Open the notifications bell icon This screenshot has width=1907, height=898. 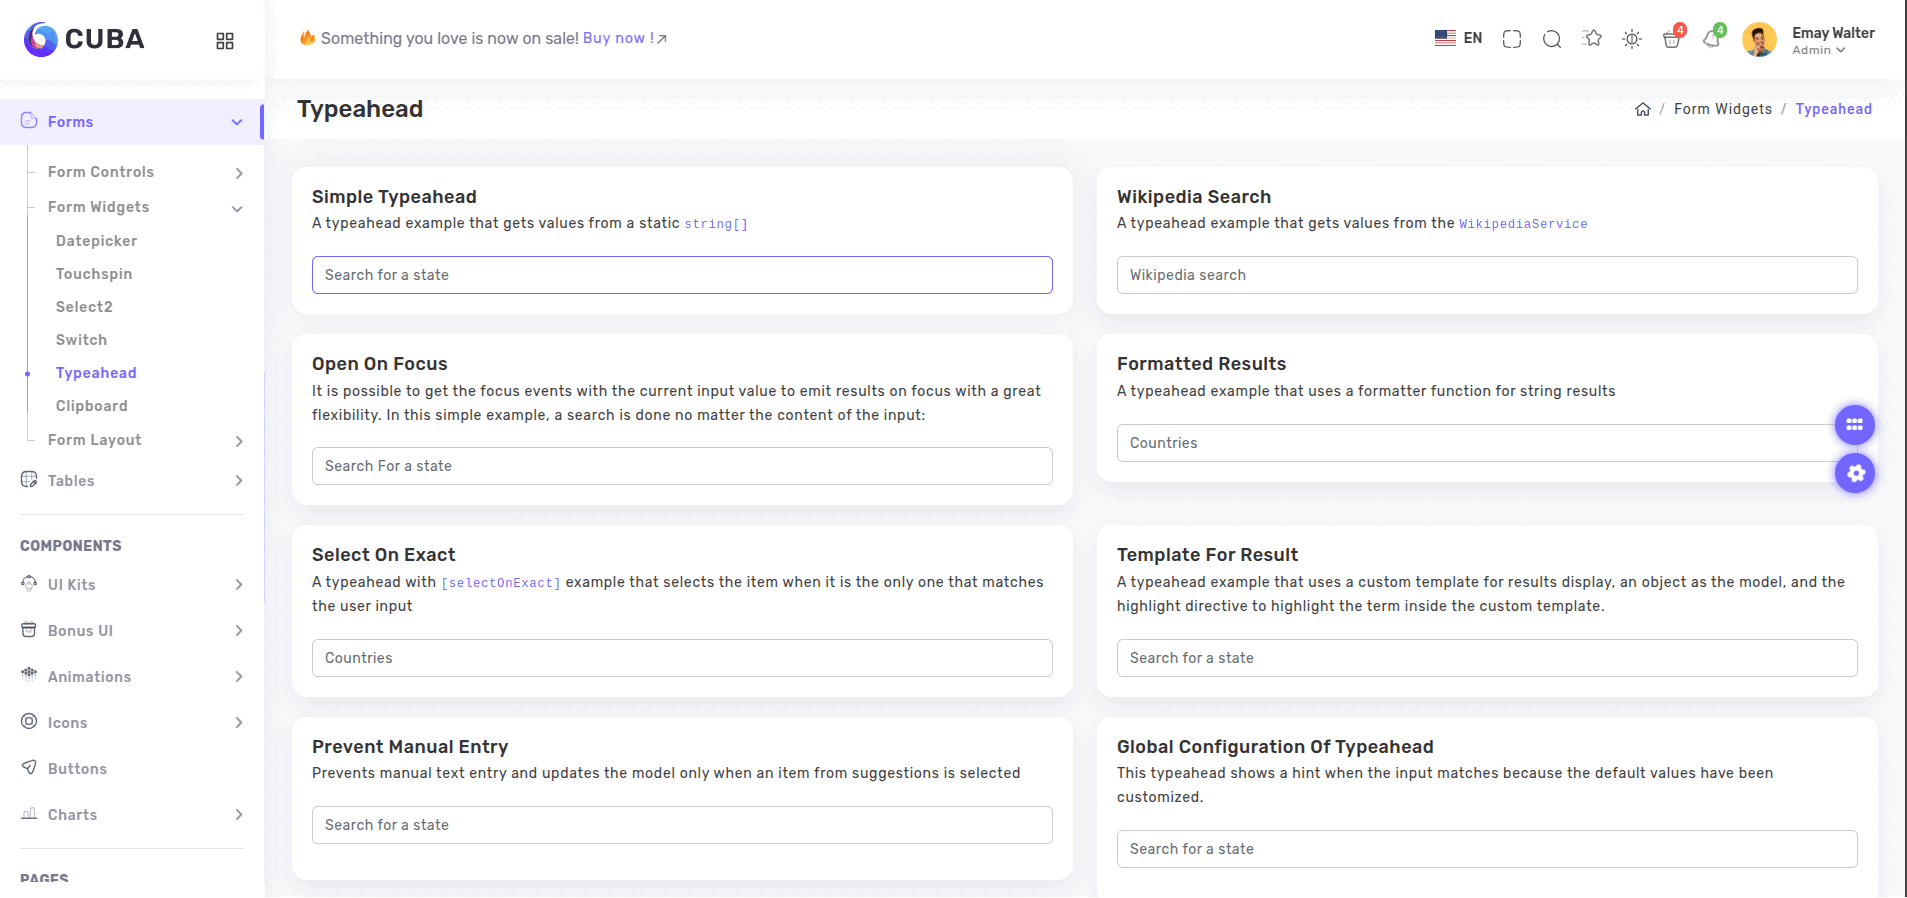click(x=1711, y=40)
